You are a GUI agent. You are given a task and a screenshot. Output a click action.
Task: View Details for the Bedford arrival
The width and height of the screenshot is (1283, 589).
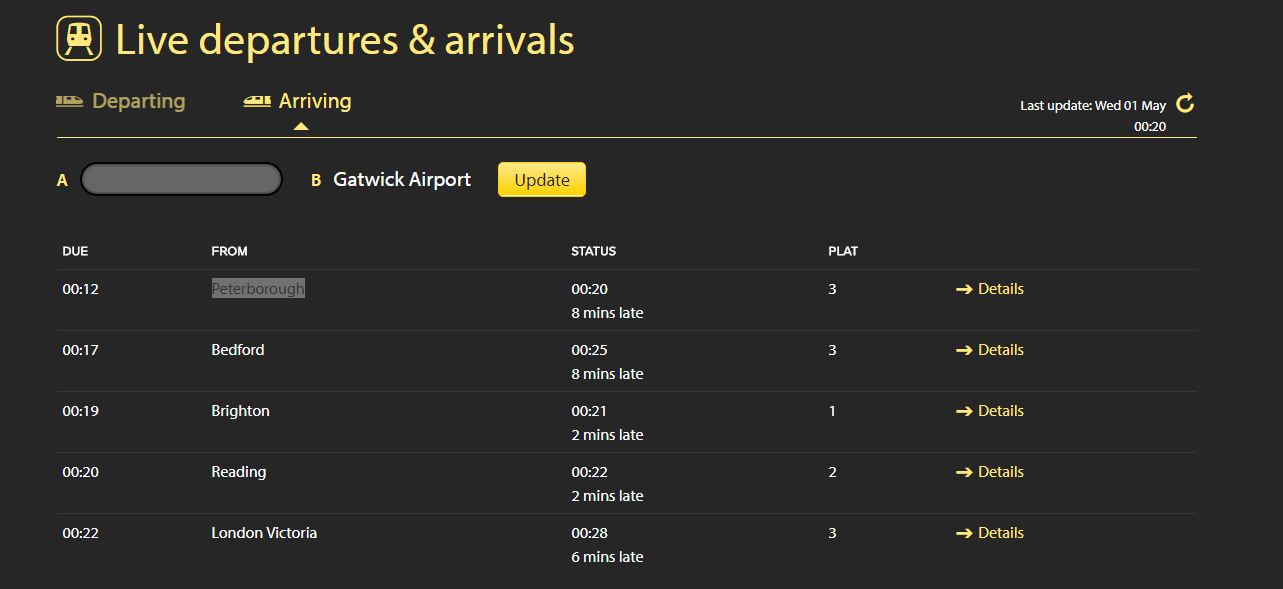tap(1000, 350)
